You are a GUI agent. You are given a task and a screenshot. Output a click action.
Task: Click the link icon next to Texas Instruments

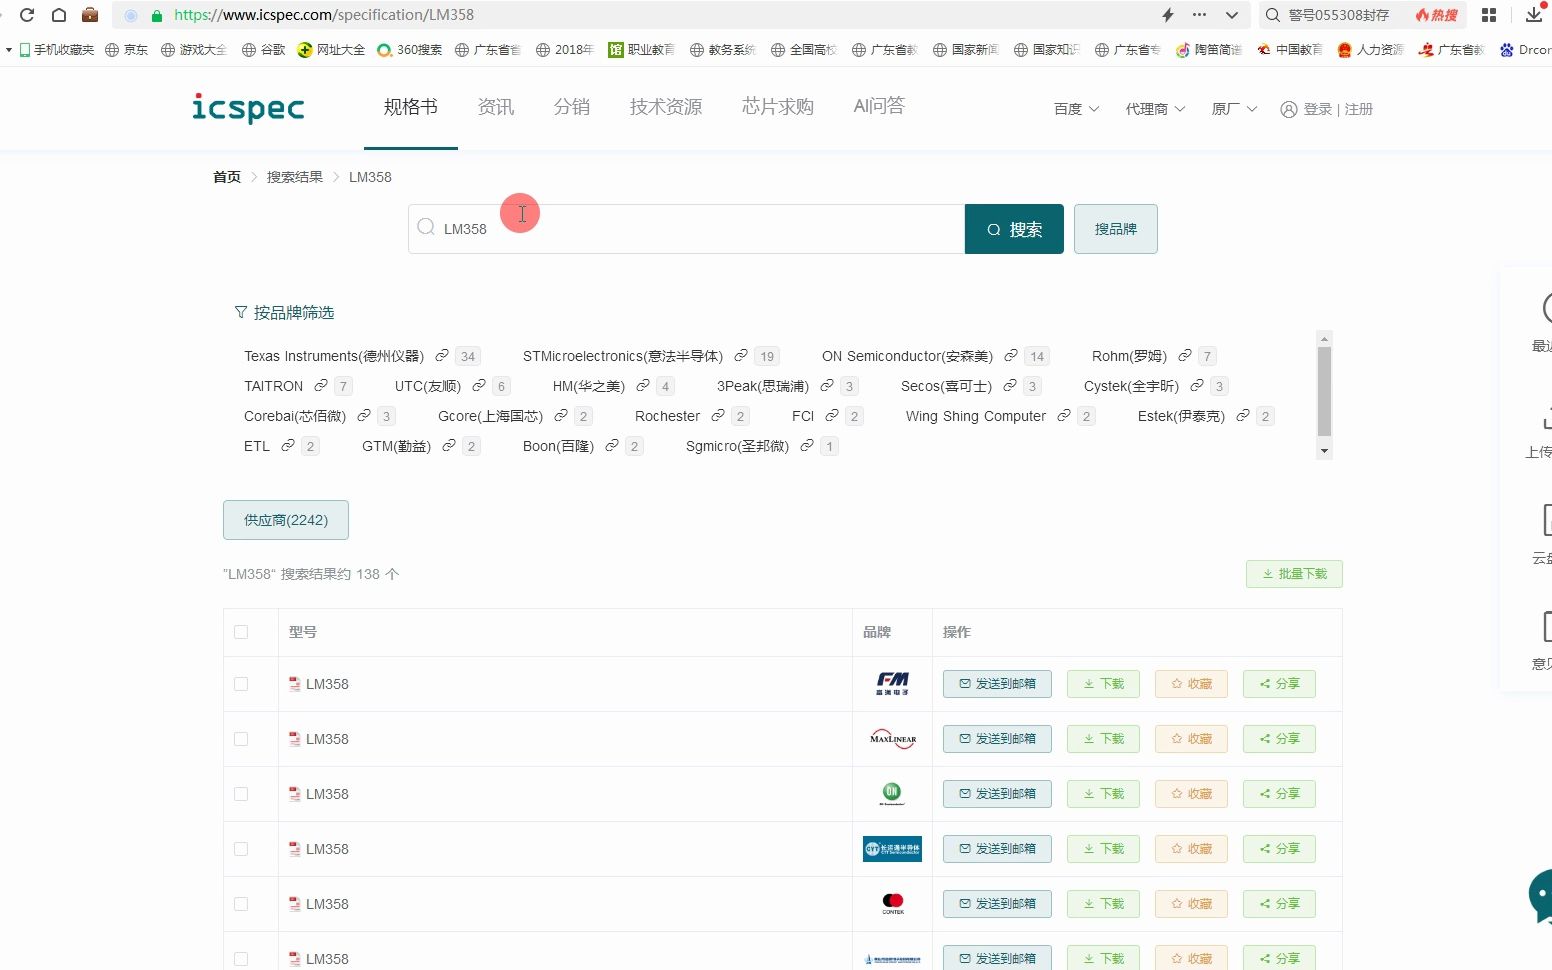pos(442,355)
